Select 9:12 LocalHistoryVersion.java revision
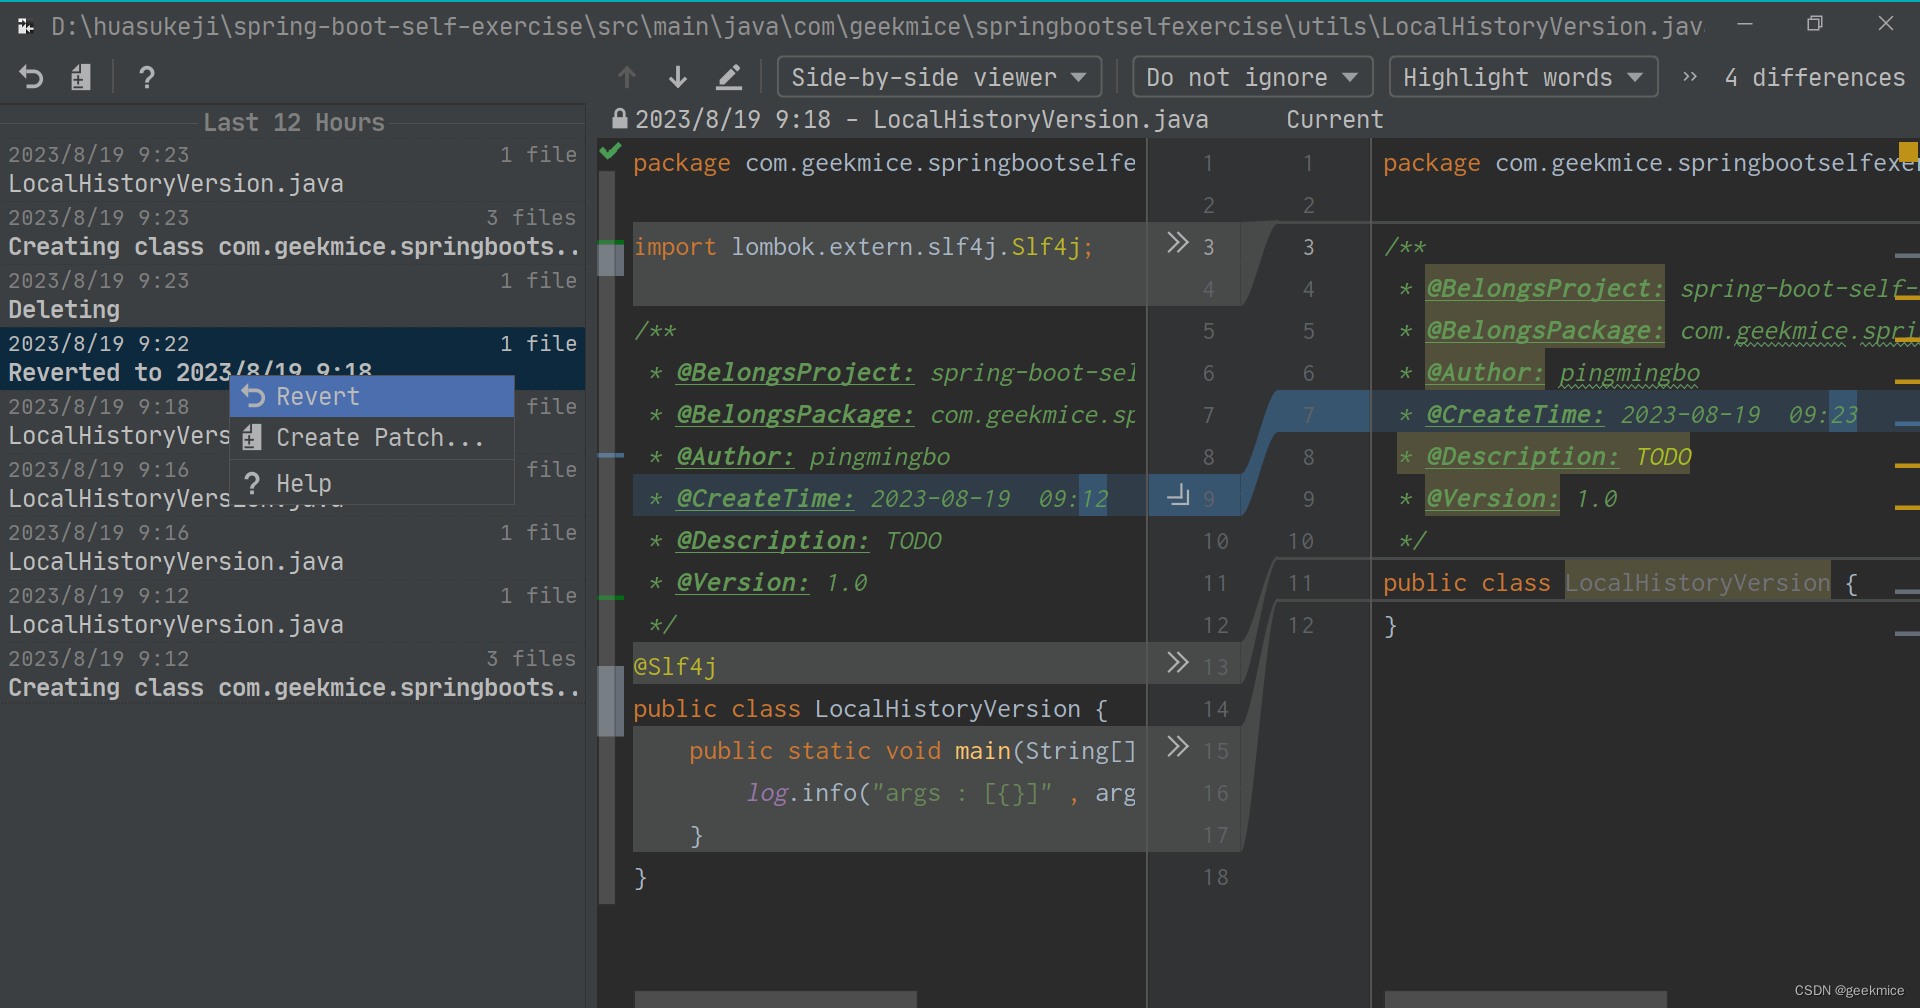This screenshot has height=1008, width=1920. click(x=292, y=611)
